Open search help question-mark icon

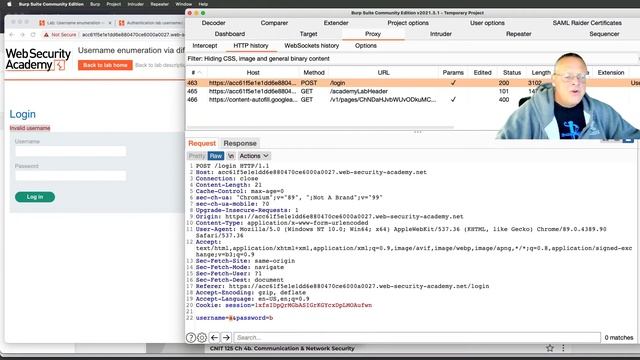[x=191, y=338]
